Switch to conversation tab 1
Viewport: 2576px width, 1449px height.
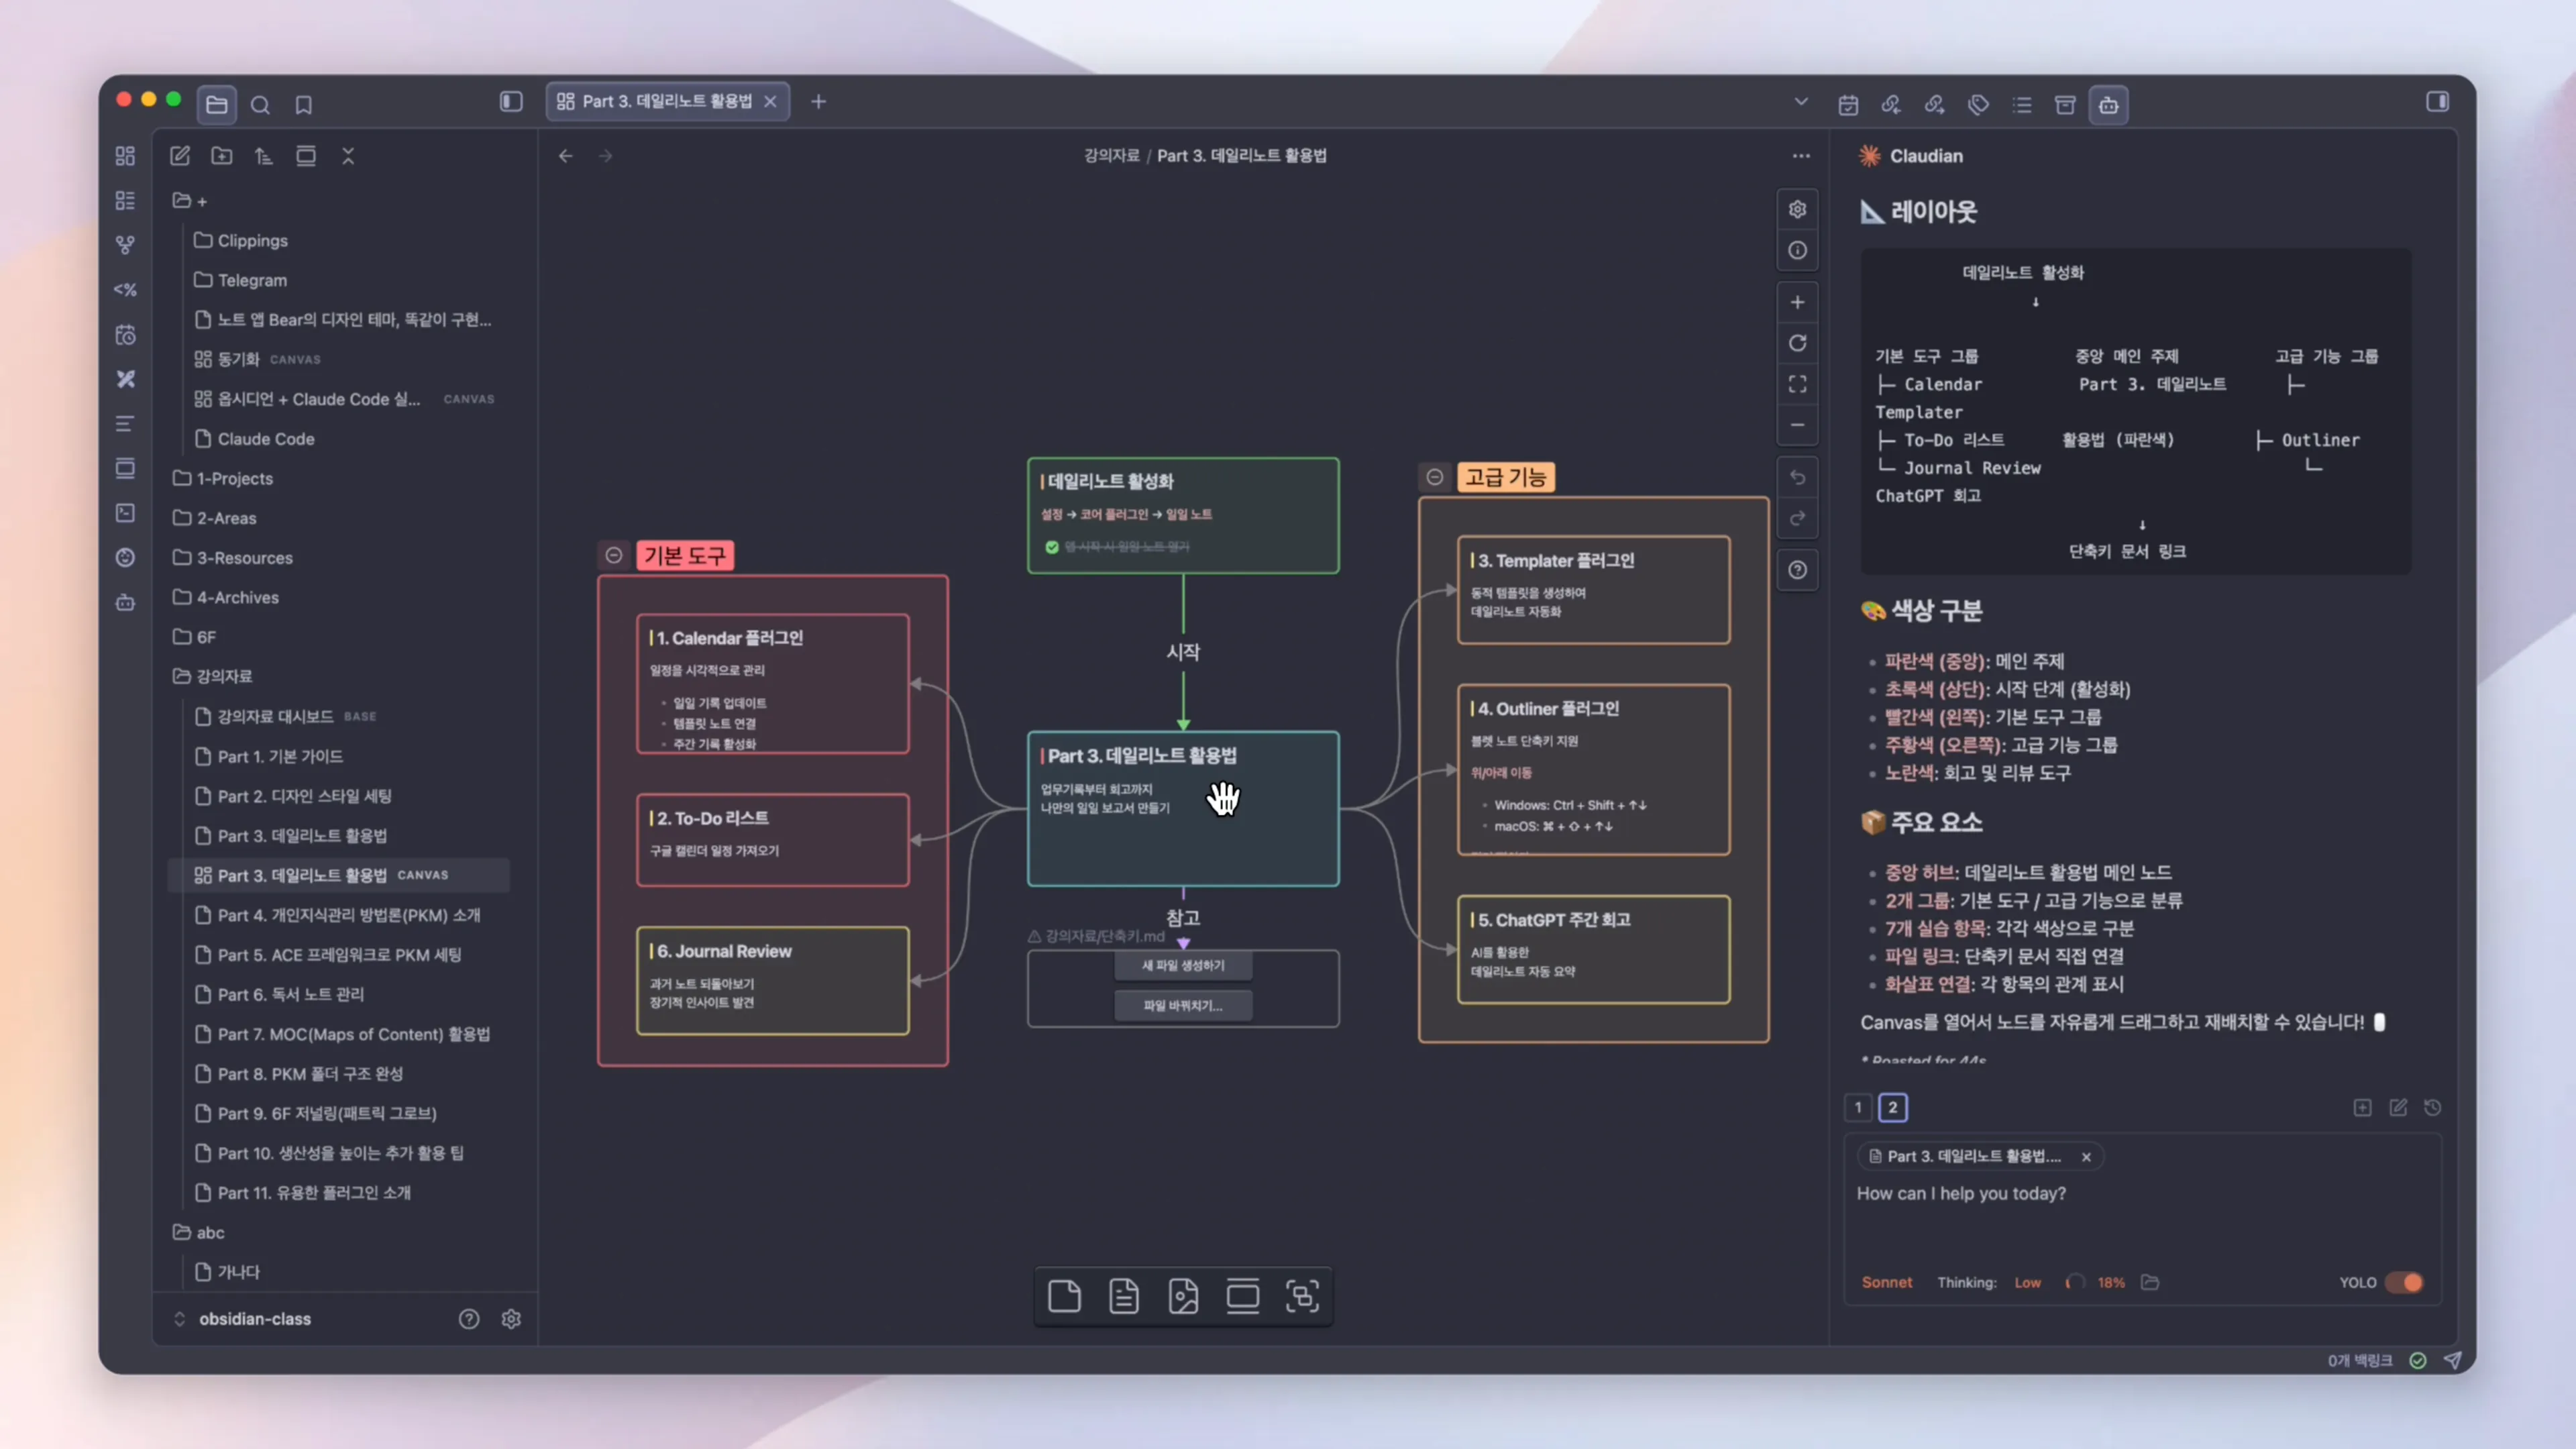[1858, 1107]
